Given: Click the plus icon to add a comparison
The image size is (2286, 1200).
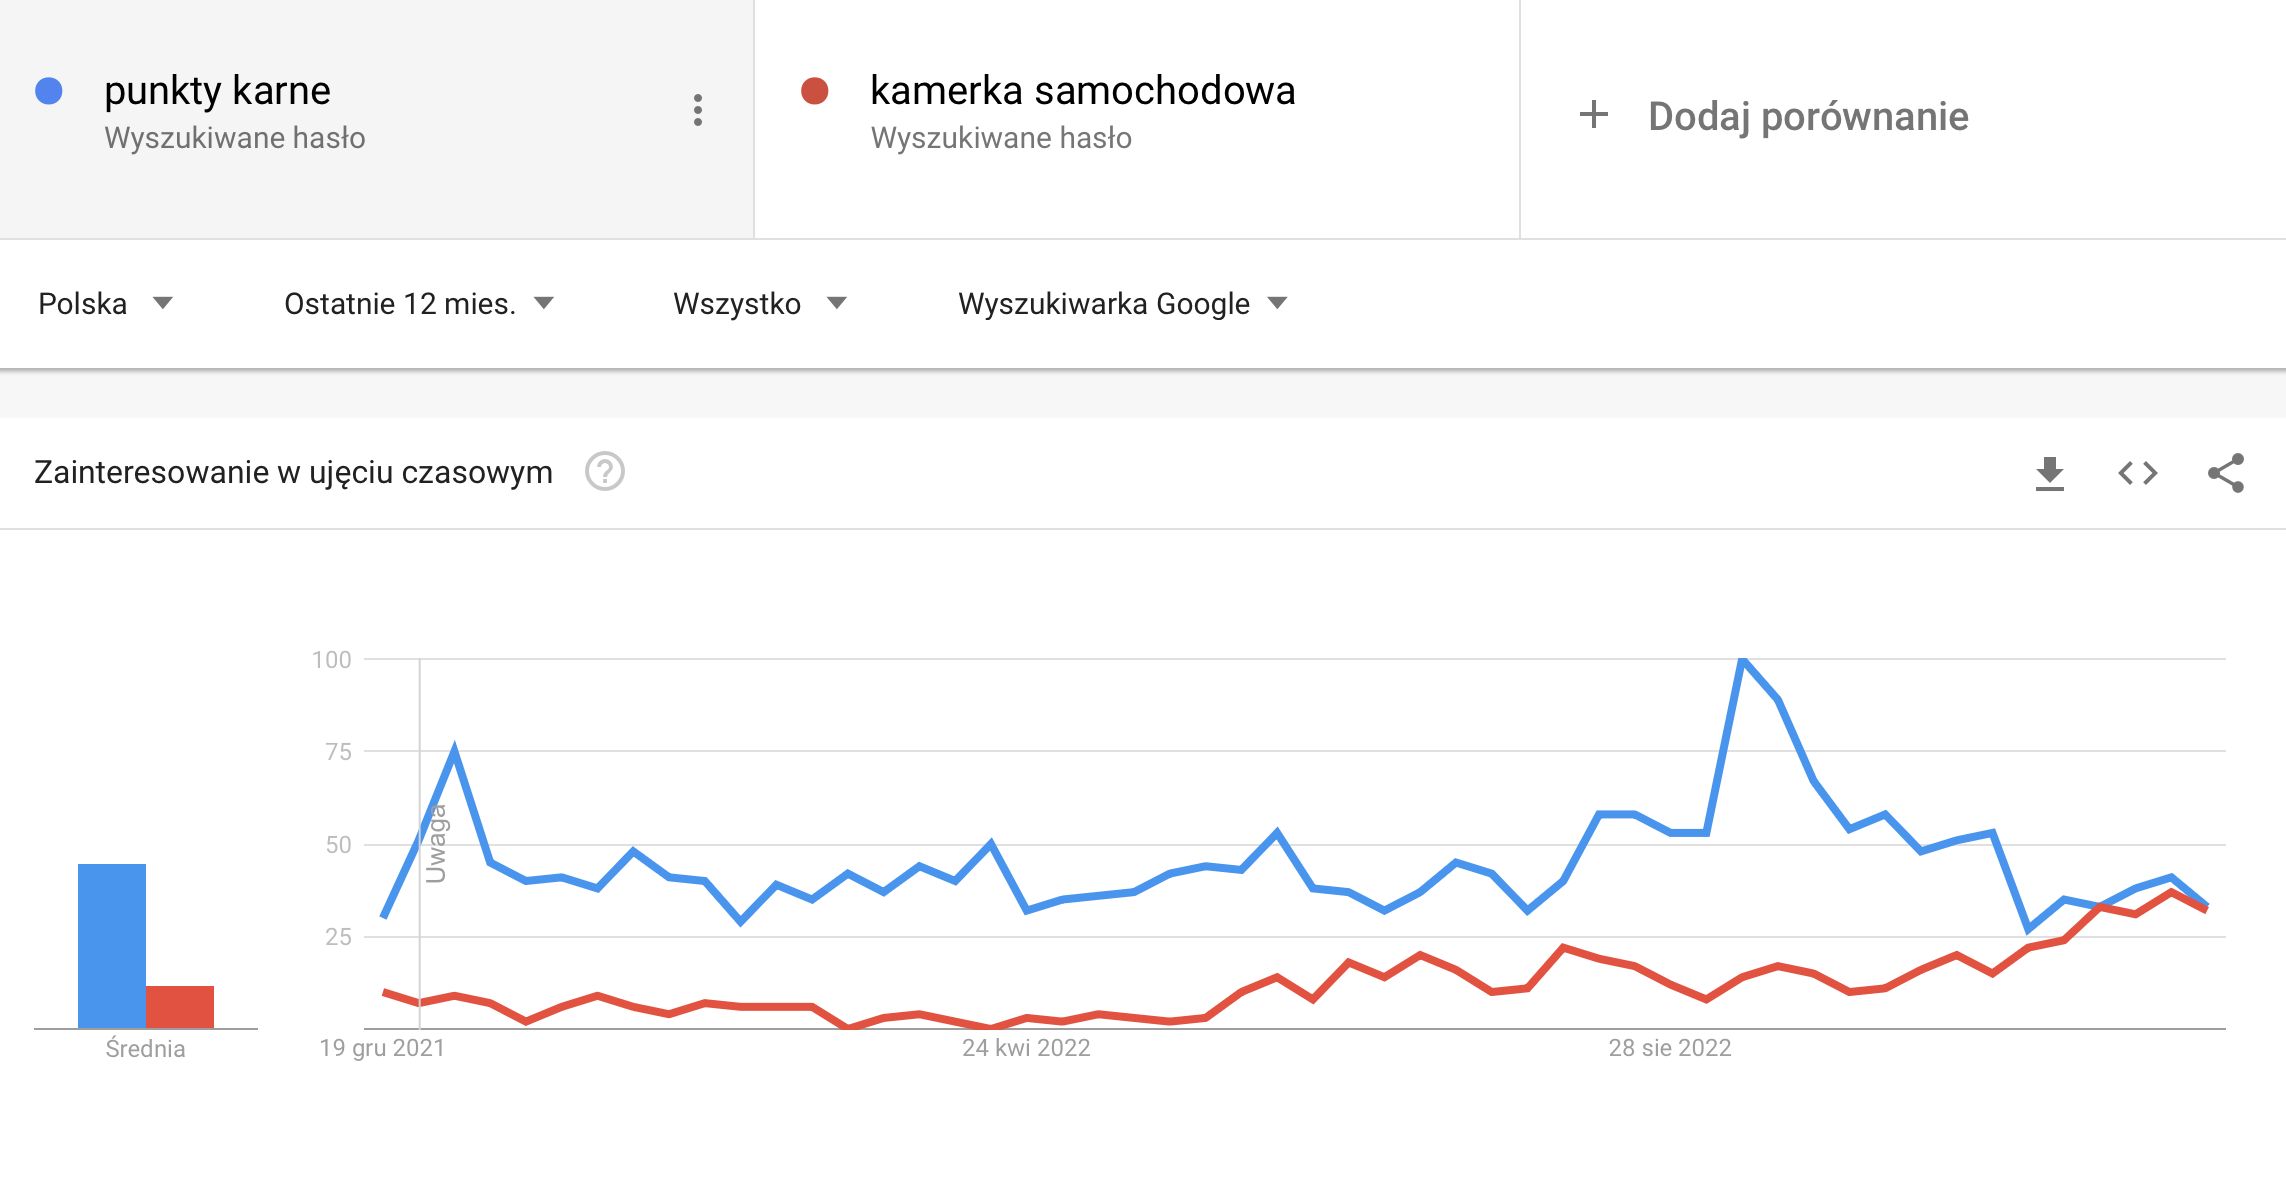Looking at the screenshot, I should point(1592,114).
